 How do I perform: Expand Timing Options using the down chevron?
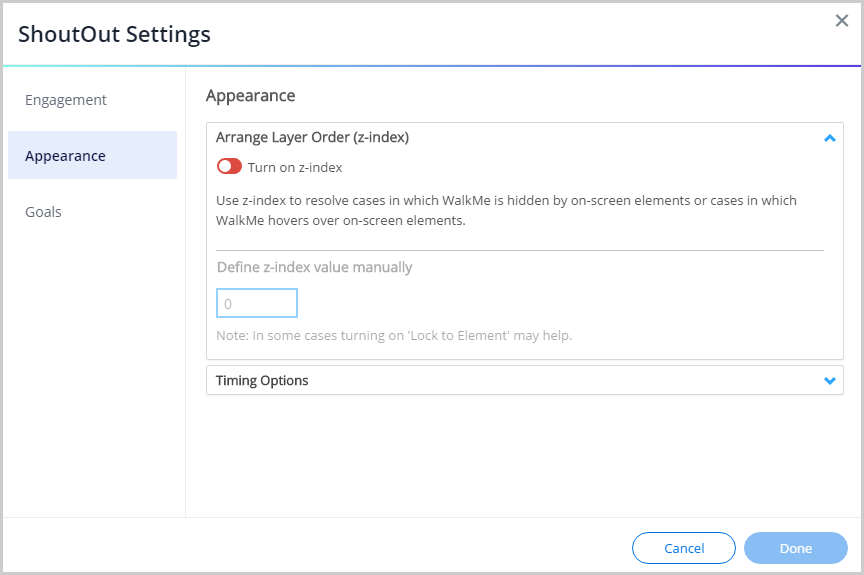(x=829, y=381)
